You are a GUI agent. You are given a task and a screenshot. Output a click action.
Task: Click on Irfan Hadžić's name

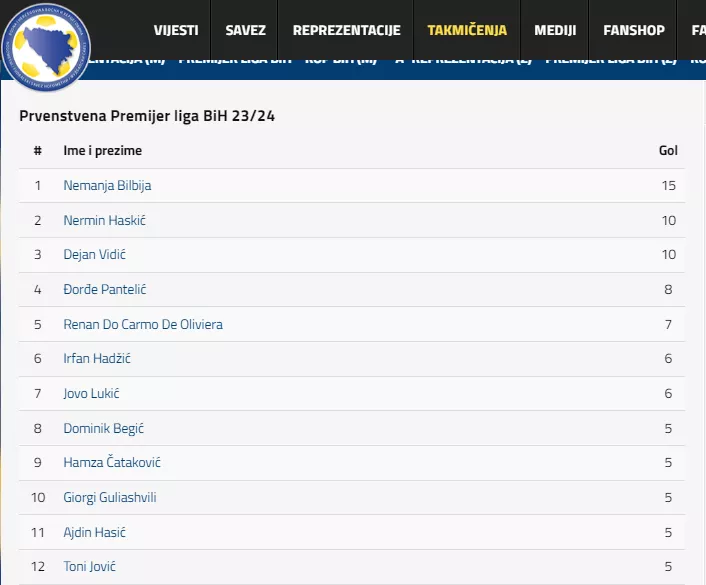coord(97,358)
